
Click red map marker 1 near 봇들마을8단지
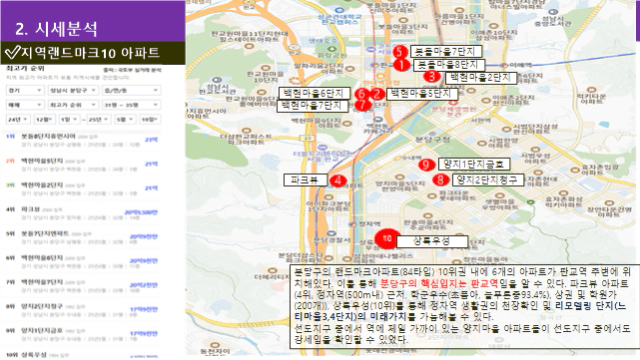point(402,64)
